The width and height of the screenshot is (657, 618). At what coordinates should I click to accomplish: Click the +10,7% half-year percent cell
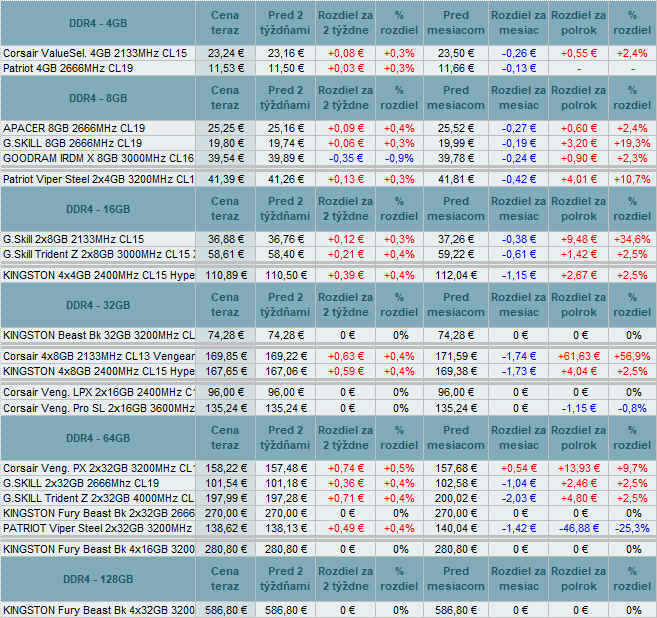coord(632,179)
